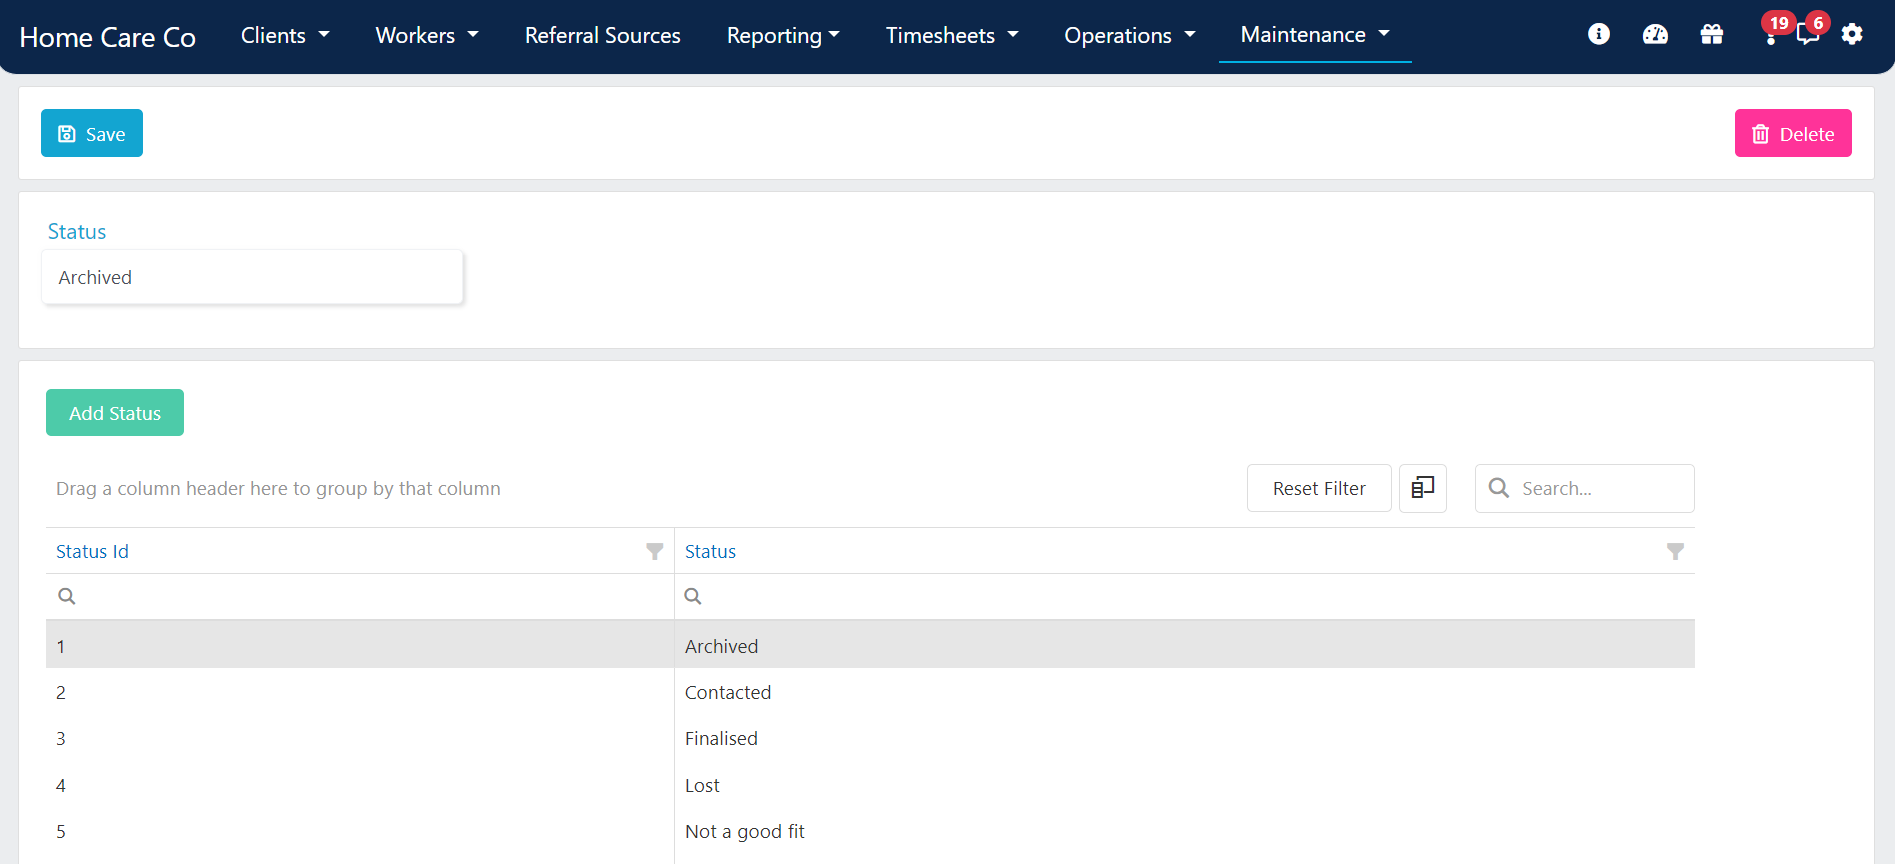Sort by Status column header
This screenshot has height=864, width=1895.
click(710, 551)
